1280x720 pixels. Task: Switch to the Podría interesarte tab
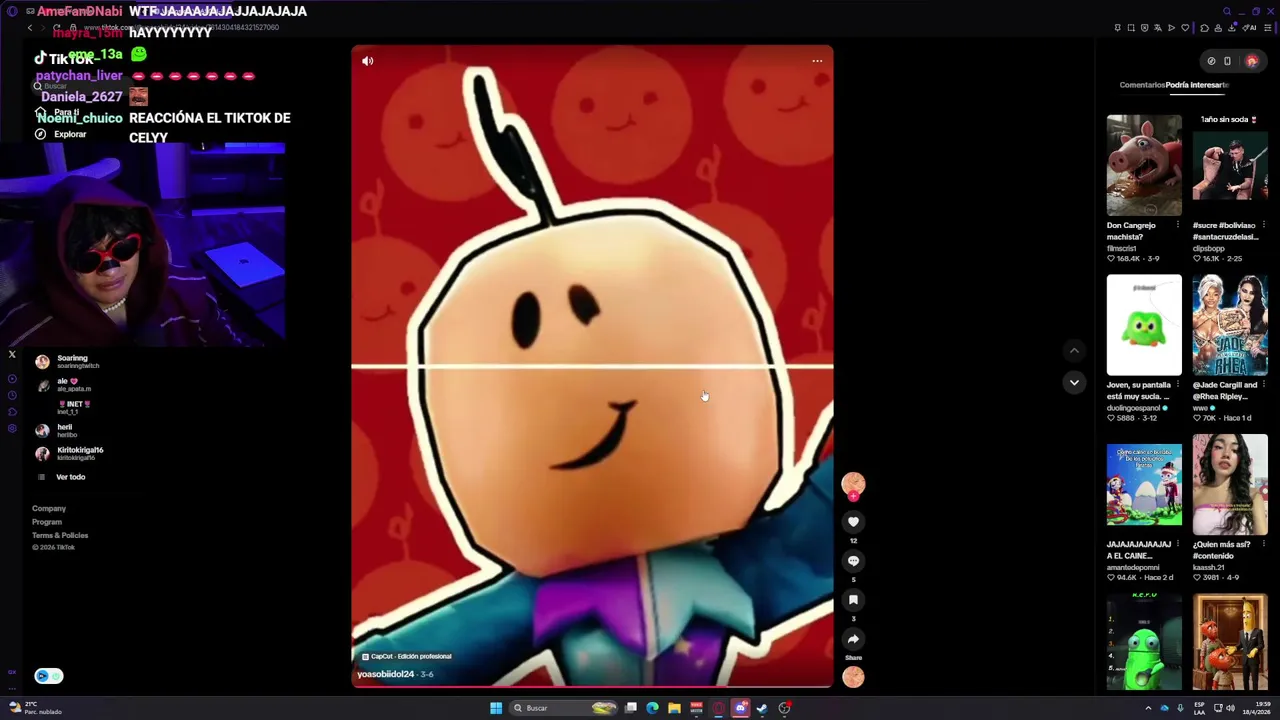(1197, 85)
